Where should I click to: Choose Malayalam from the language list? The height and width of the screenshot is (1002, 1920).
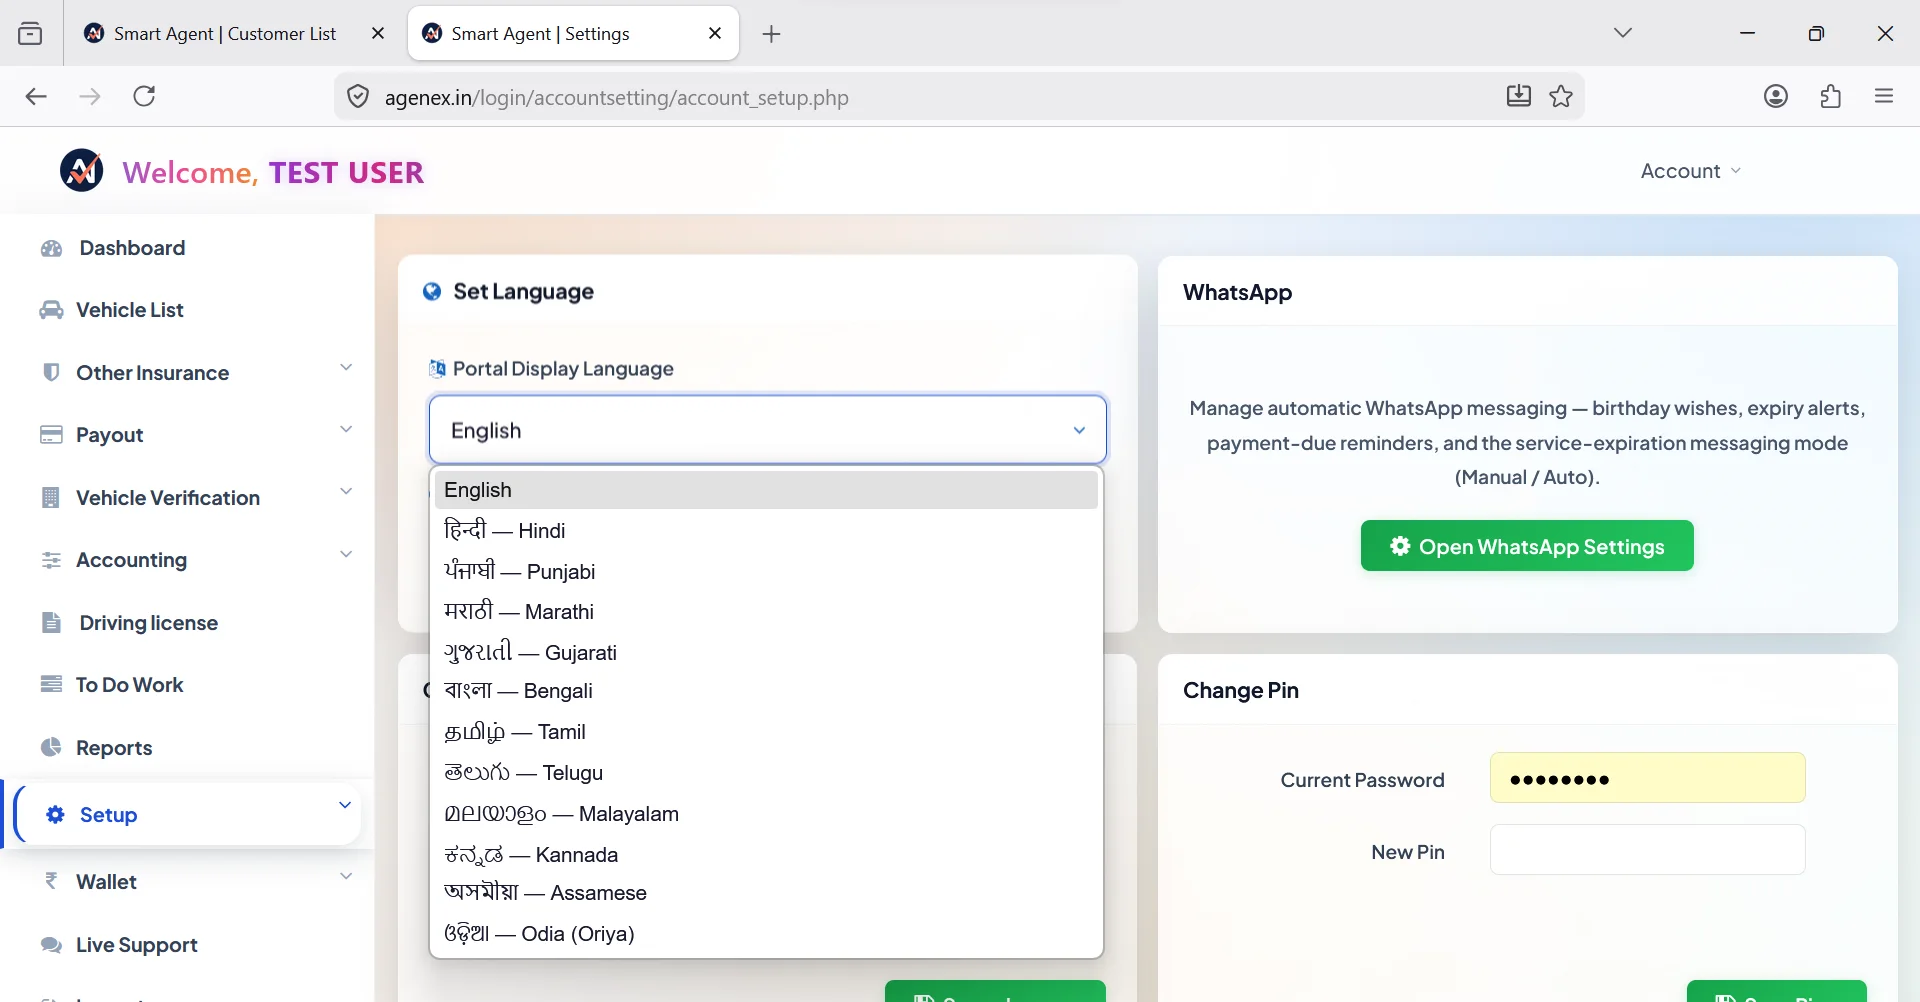[766, 814]
